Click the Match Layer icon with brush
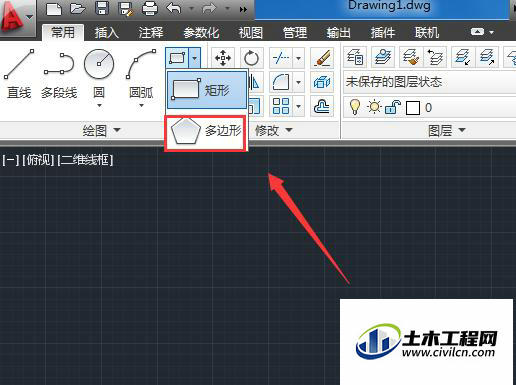 (411, 57)
